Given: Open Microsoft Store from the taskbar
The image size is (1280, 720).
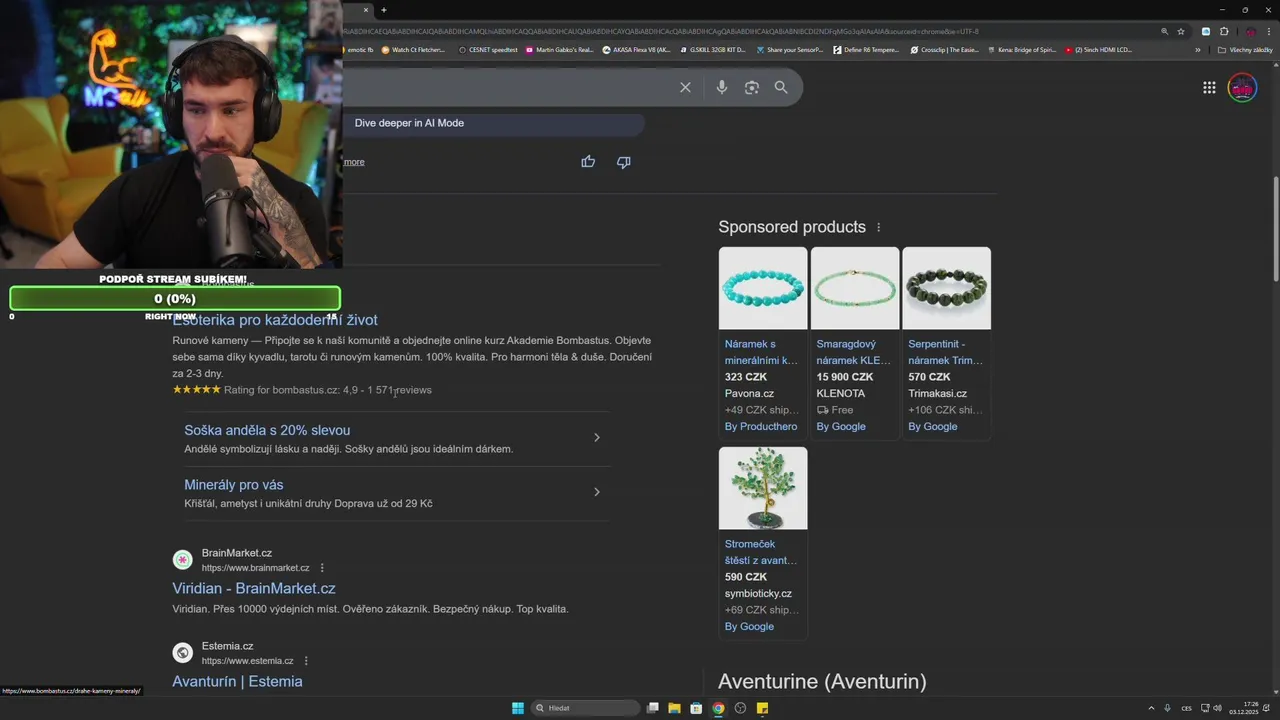Looking at the screenshot, I should 696,708.
